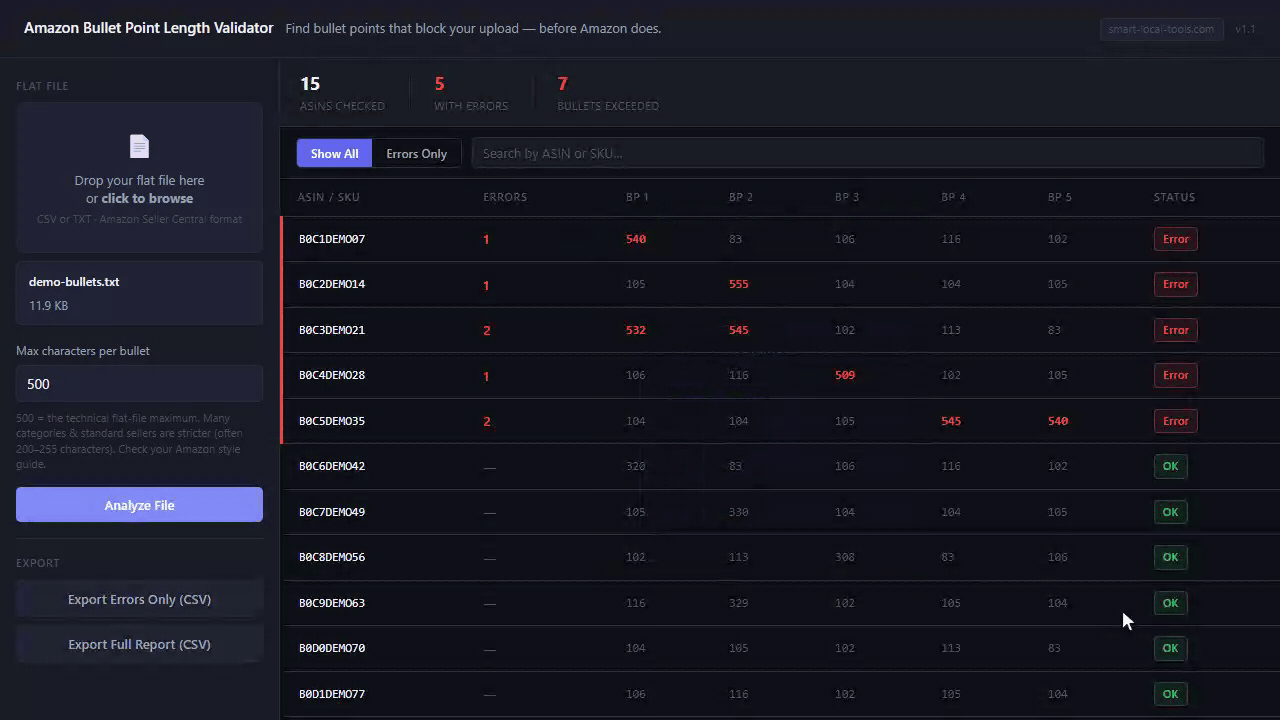Click the STATUS column header
The width and height of the screenshot is (1280, 720).
[1174, 197]
